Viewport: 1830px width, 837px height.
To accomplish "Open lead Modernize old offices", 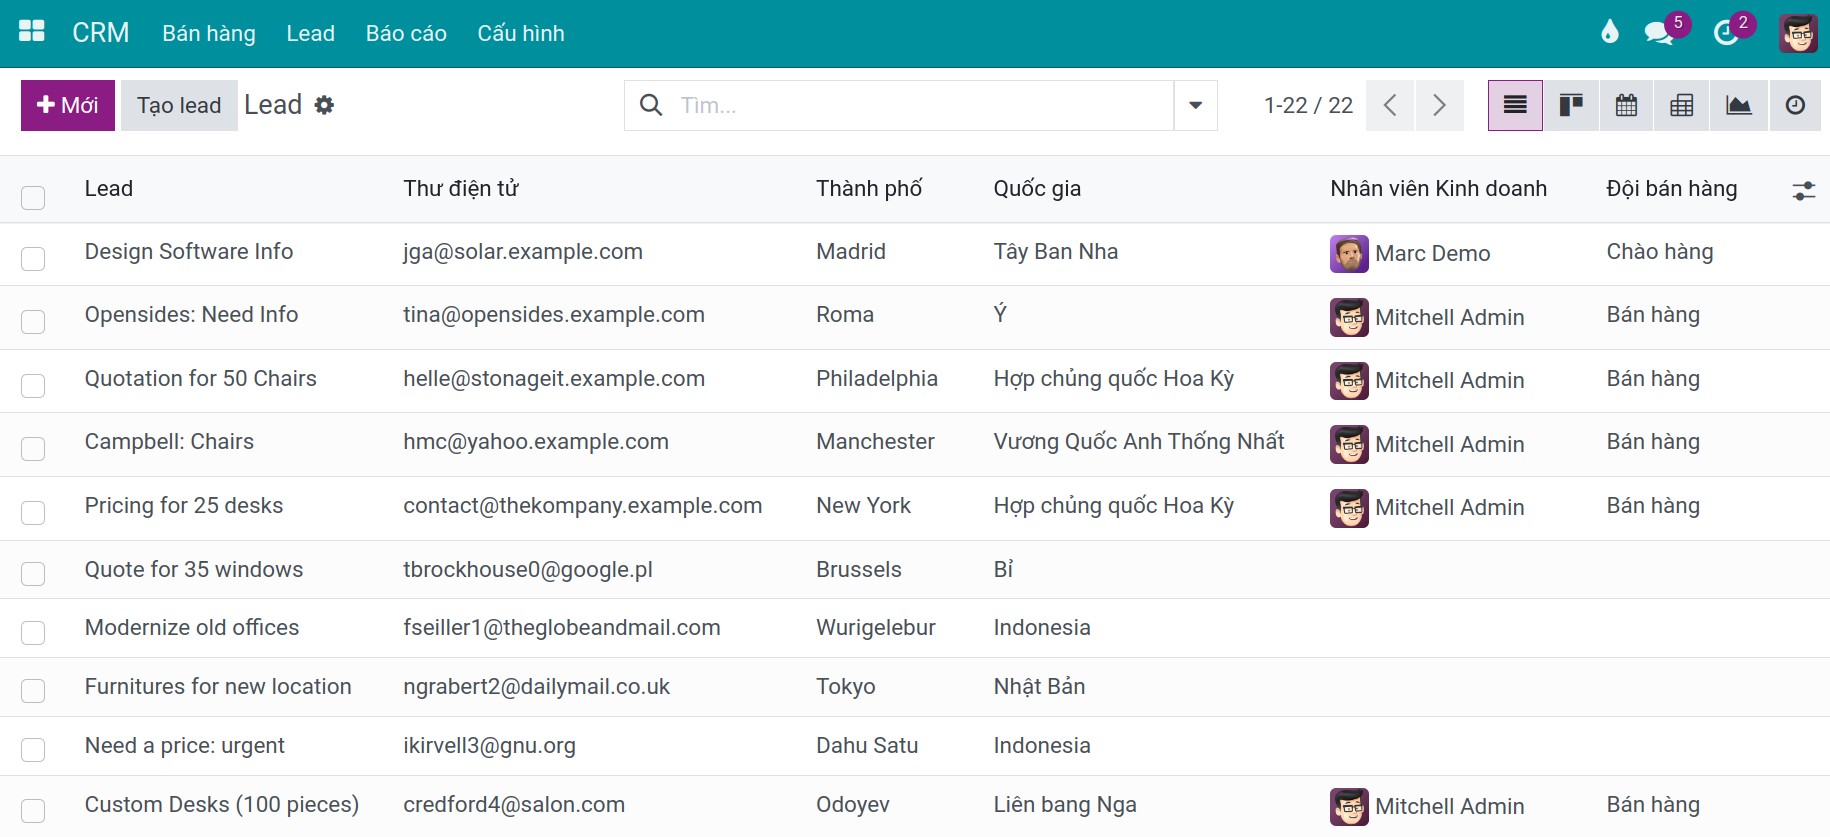I will [192, 627].
